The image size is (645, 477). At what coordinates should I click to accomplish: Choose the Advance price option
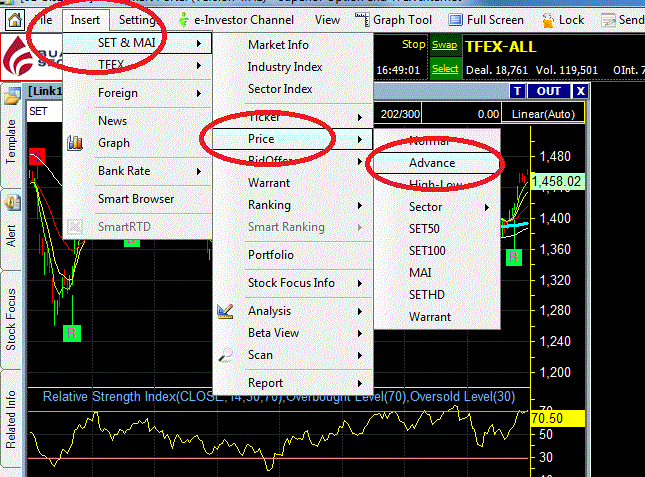coord(437,163)
